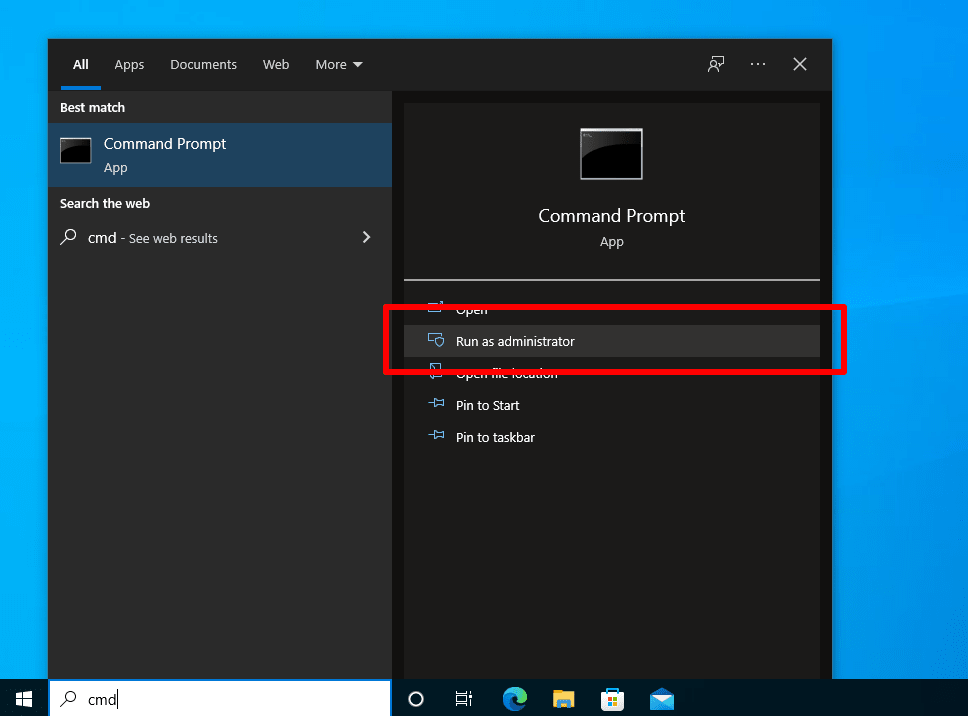Expand cmd web results arrow
The image size is (968, 716).
click(366, 237)
